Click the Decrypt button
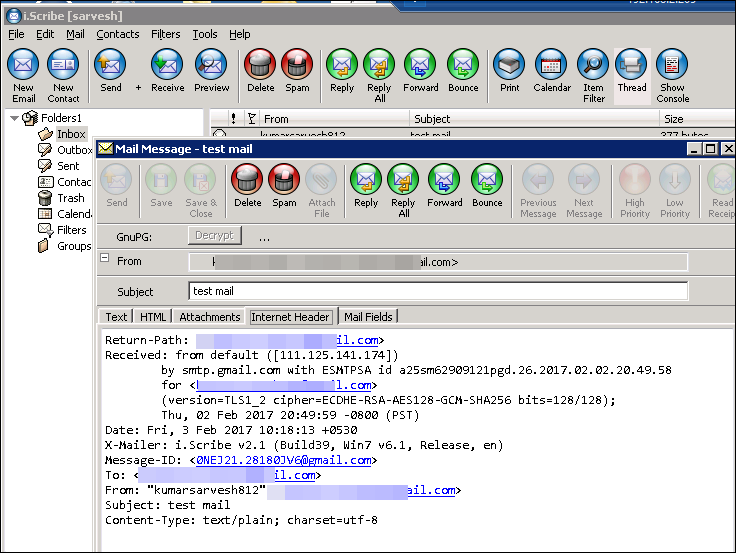The width and height of the screenshot is (736, 553). click(x=215, y=235)
